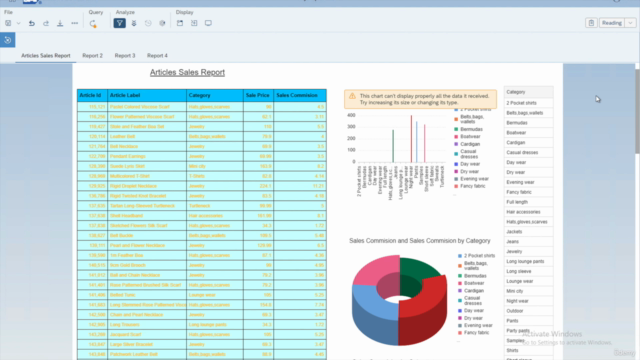
Task: Click the Refresh query icon
Action: click(93, 24)
